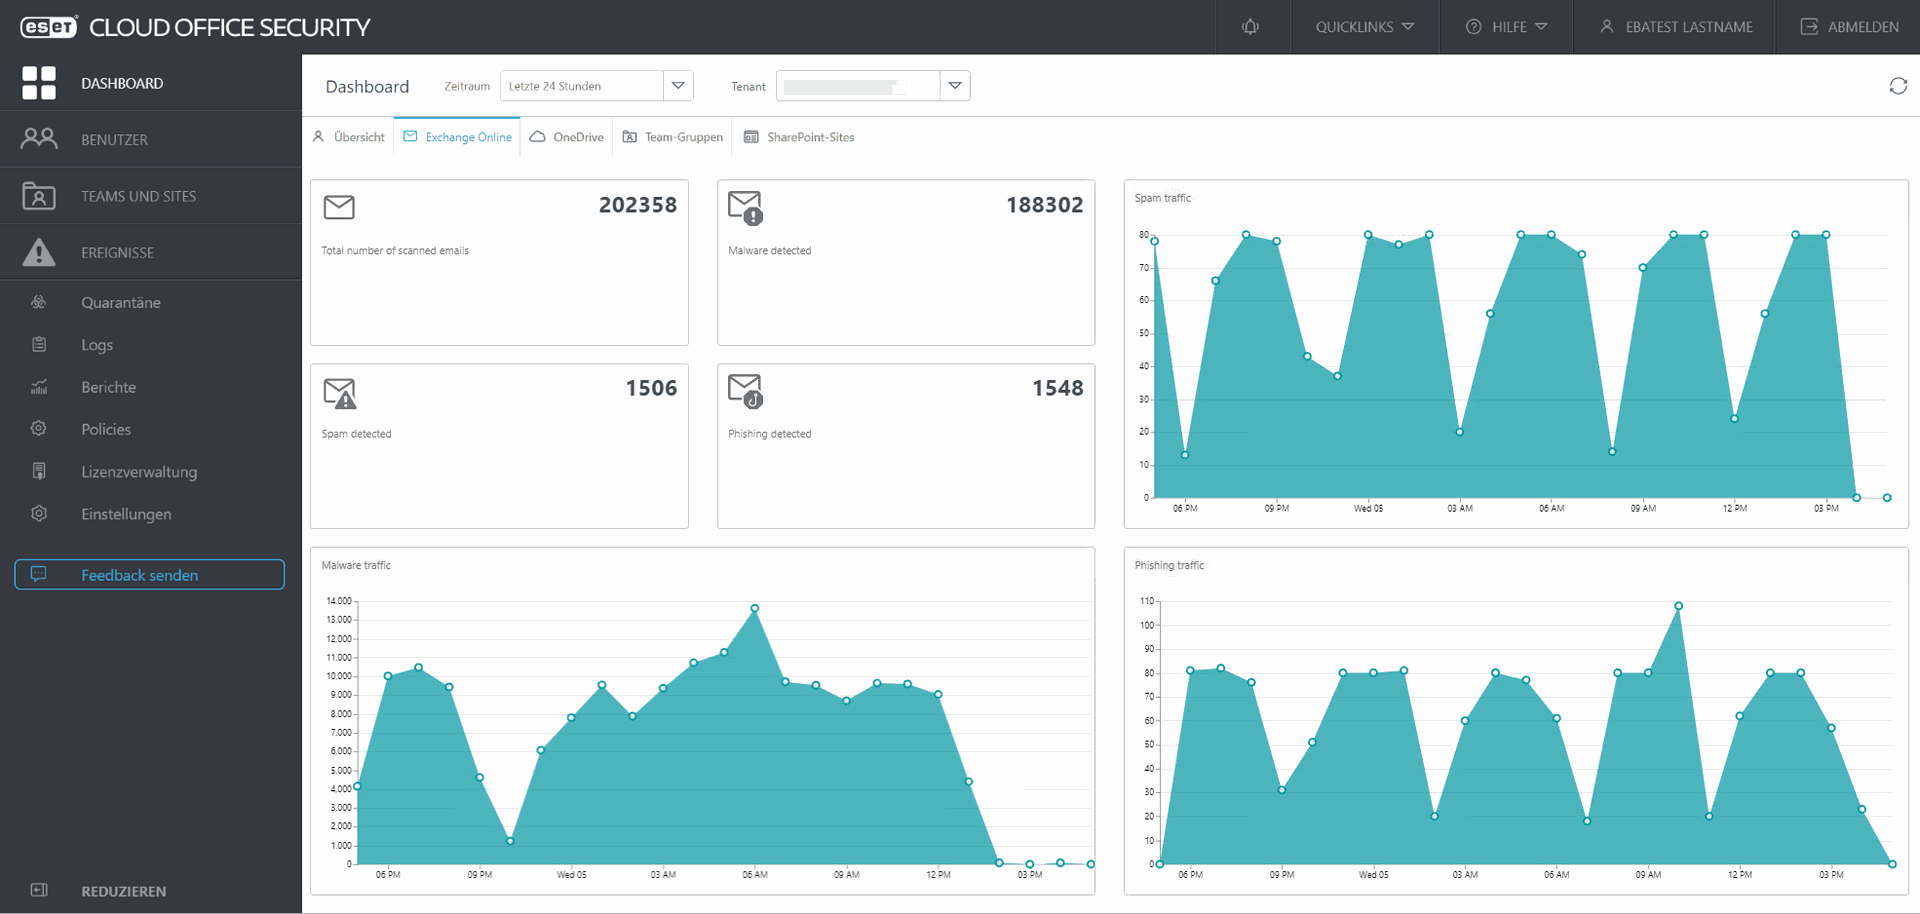Image resolution: width=1920 pixels, height=914 pixels.
Task: Open Benutzer in sidebar
Action: [151, 139]
